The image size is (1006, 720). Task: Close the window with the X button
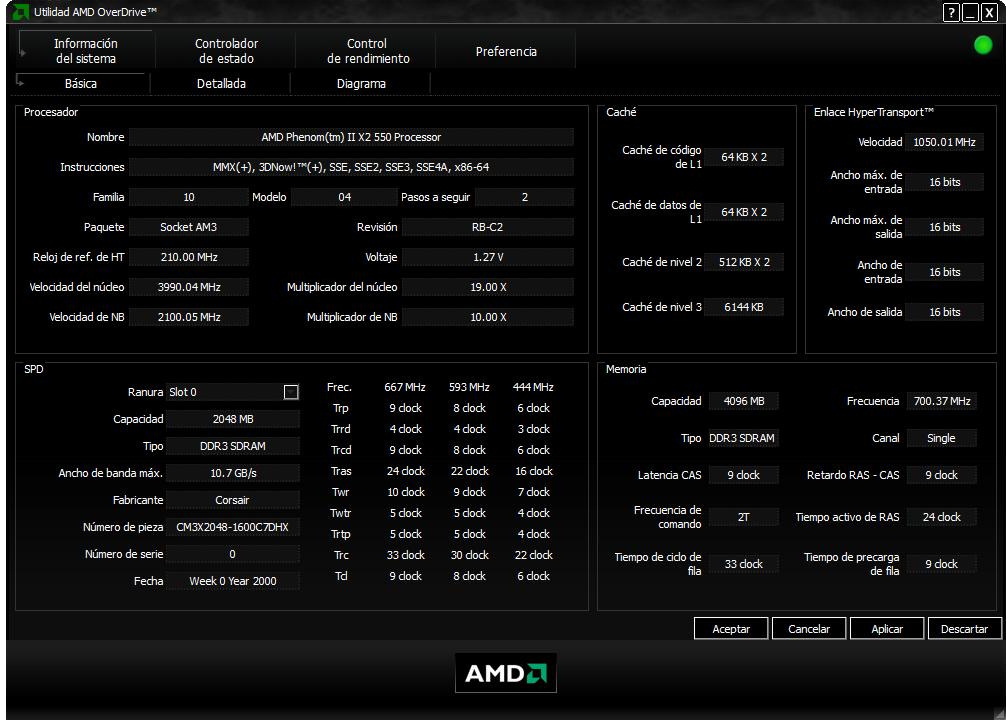point(989,12)
